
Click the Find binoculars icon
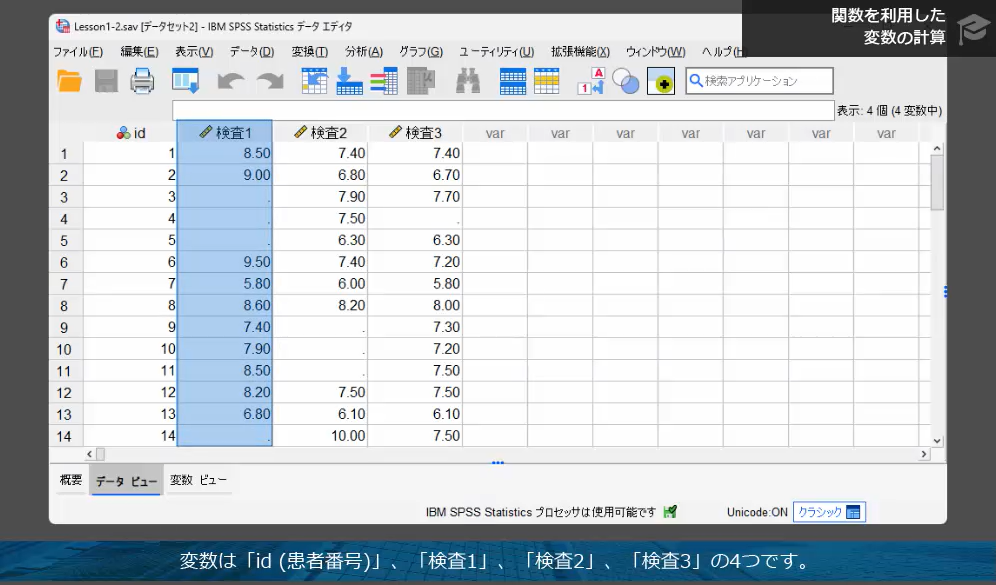pos(468,81)
